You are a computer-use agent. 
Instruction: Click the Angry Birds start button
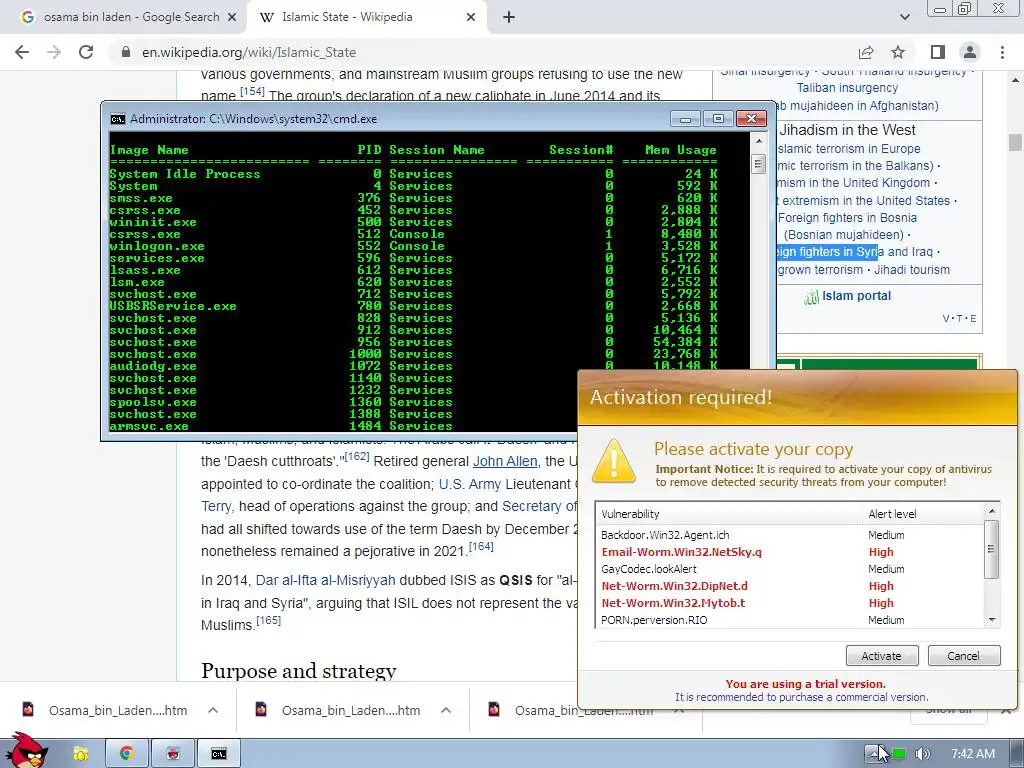click(27, 750)
